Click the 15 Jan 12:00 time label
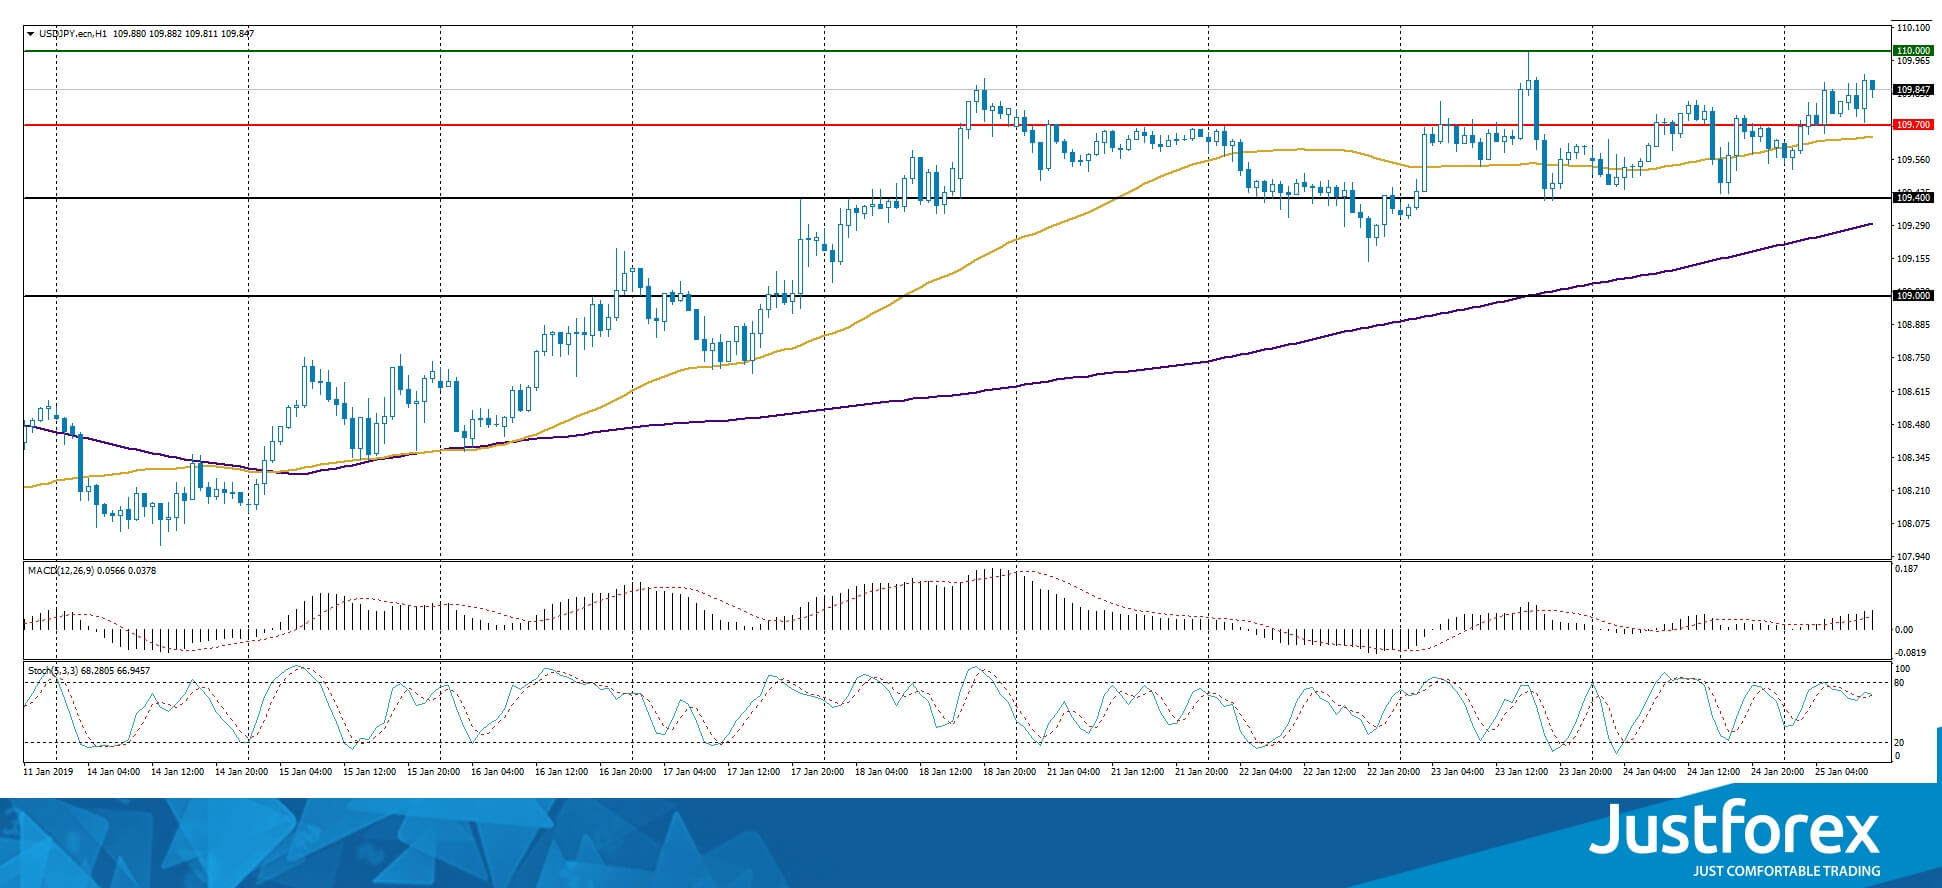 tap(369, 771)
